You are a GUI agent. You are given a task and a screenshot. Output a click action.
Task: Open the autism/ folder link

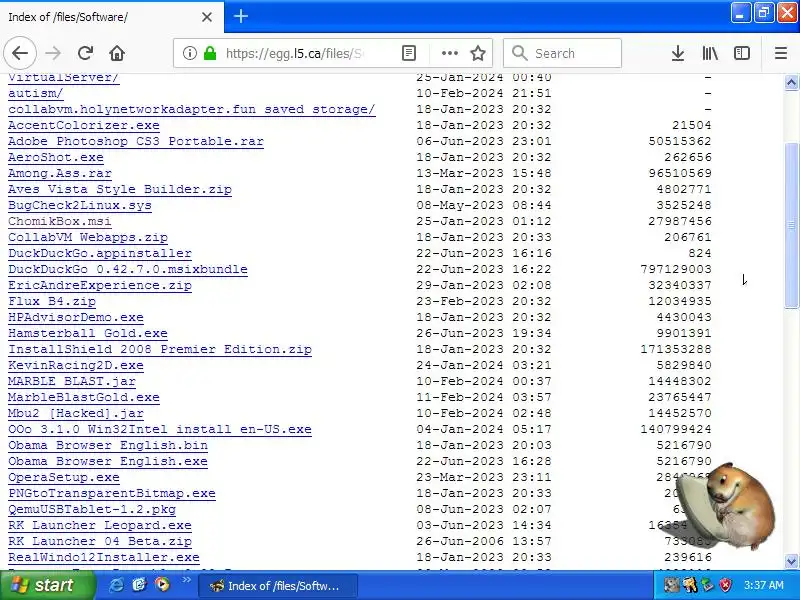pos(36,93)
